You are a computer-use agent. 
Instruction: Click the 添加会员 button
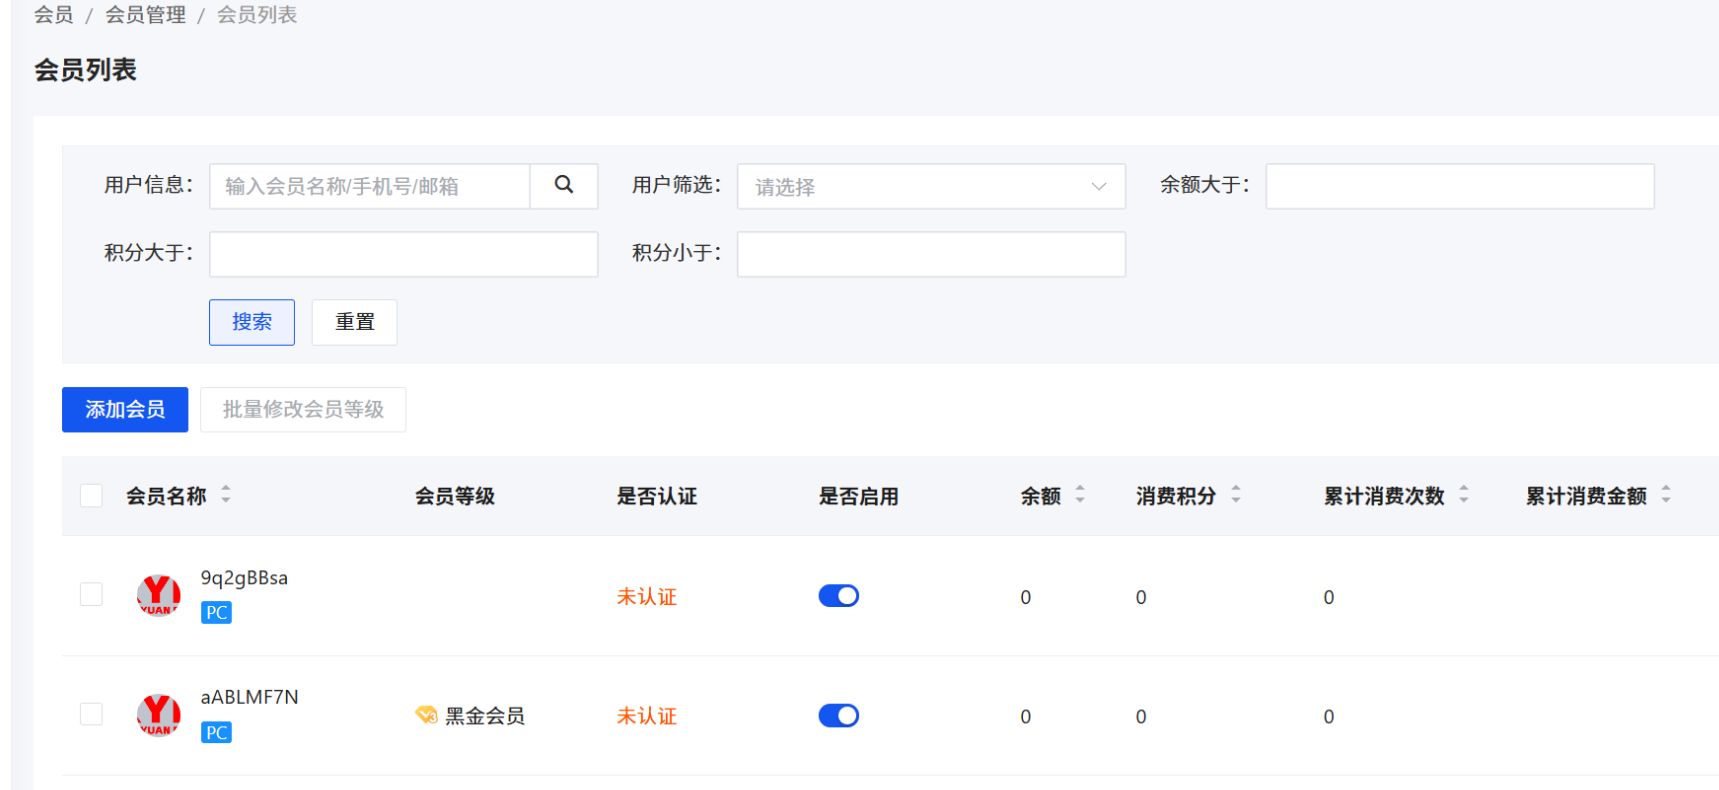[x=125, y=410]
